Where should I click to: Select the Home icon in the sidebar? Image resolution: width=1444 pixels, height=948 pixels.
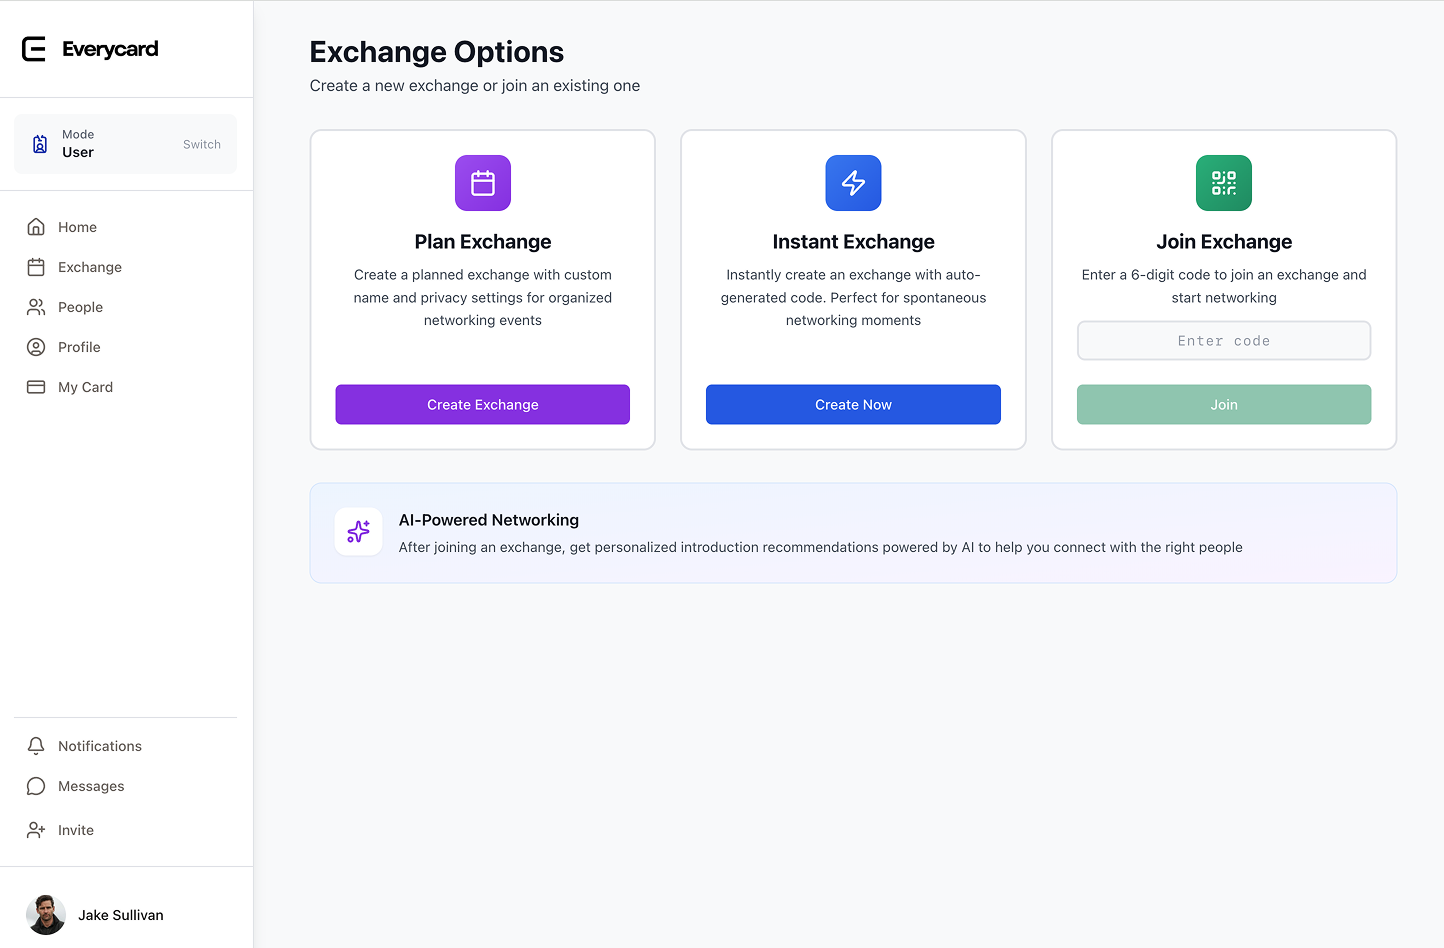click(x=36, y=227)
